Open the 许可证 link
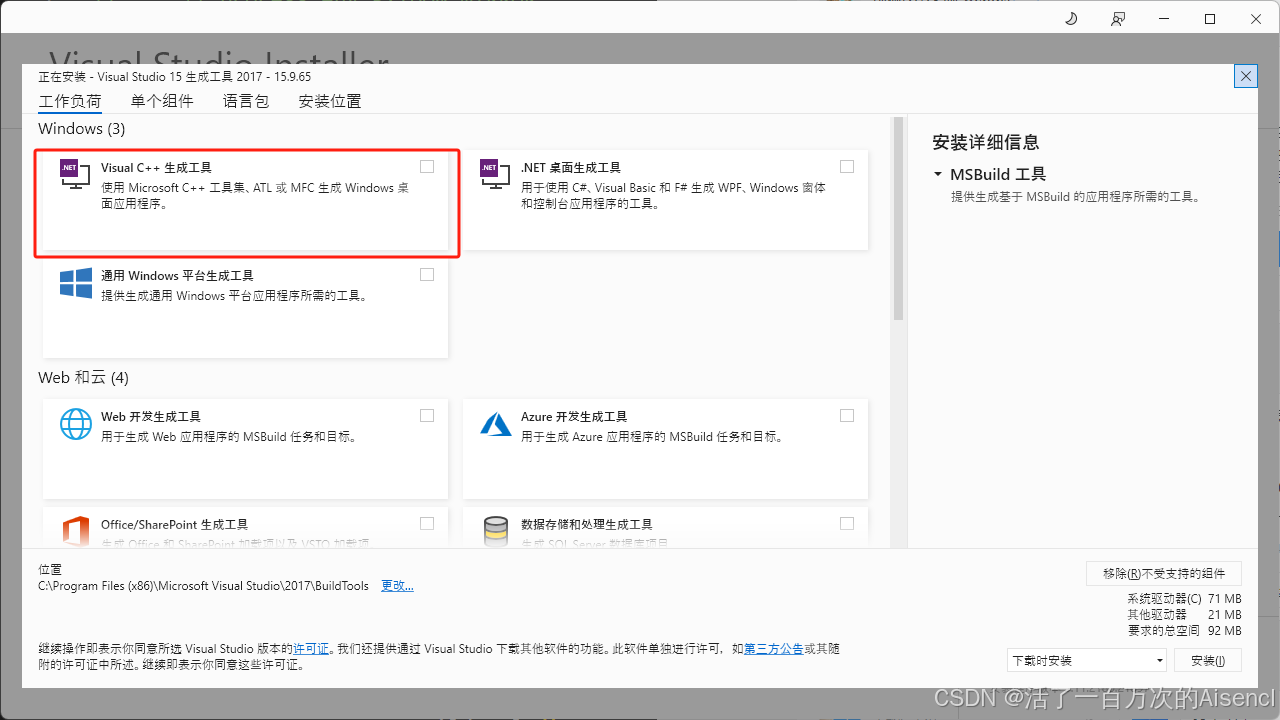Image resolution: width=1280 pixels, height=720 pixels. [x=311, y=649]
